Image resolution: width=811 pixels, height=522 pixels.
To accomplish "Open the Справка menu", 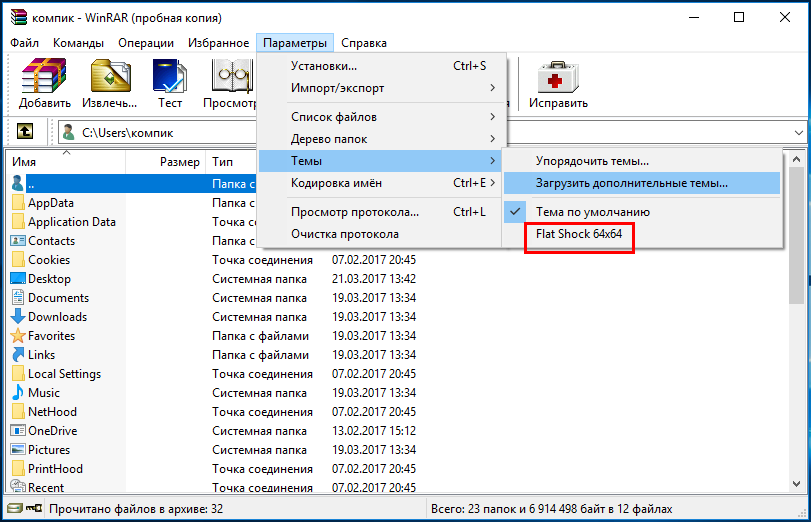I will pyautogui.click(x=364, y=43).
